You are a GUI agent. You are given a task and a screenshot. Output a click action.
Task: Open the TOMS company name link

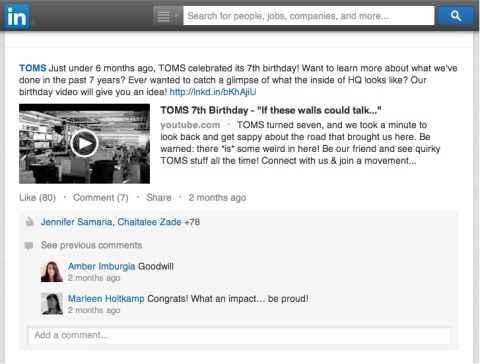tap(33, 68)
